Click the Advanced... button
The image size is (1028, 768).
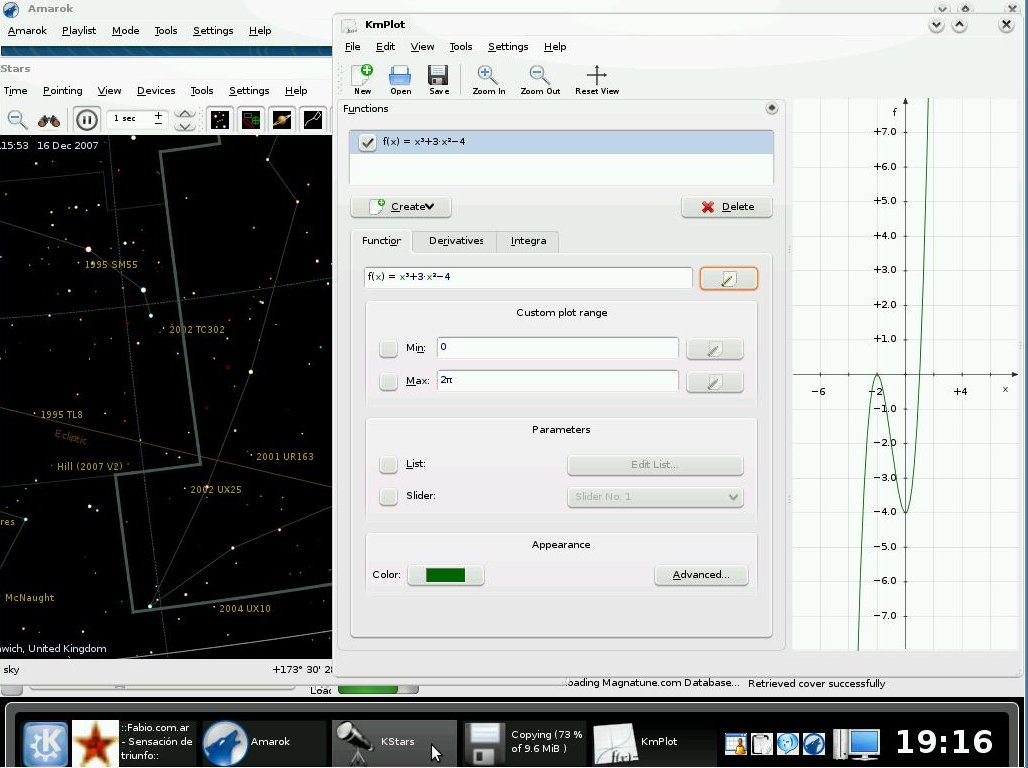[x=701, y=575]
